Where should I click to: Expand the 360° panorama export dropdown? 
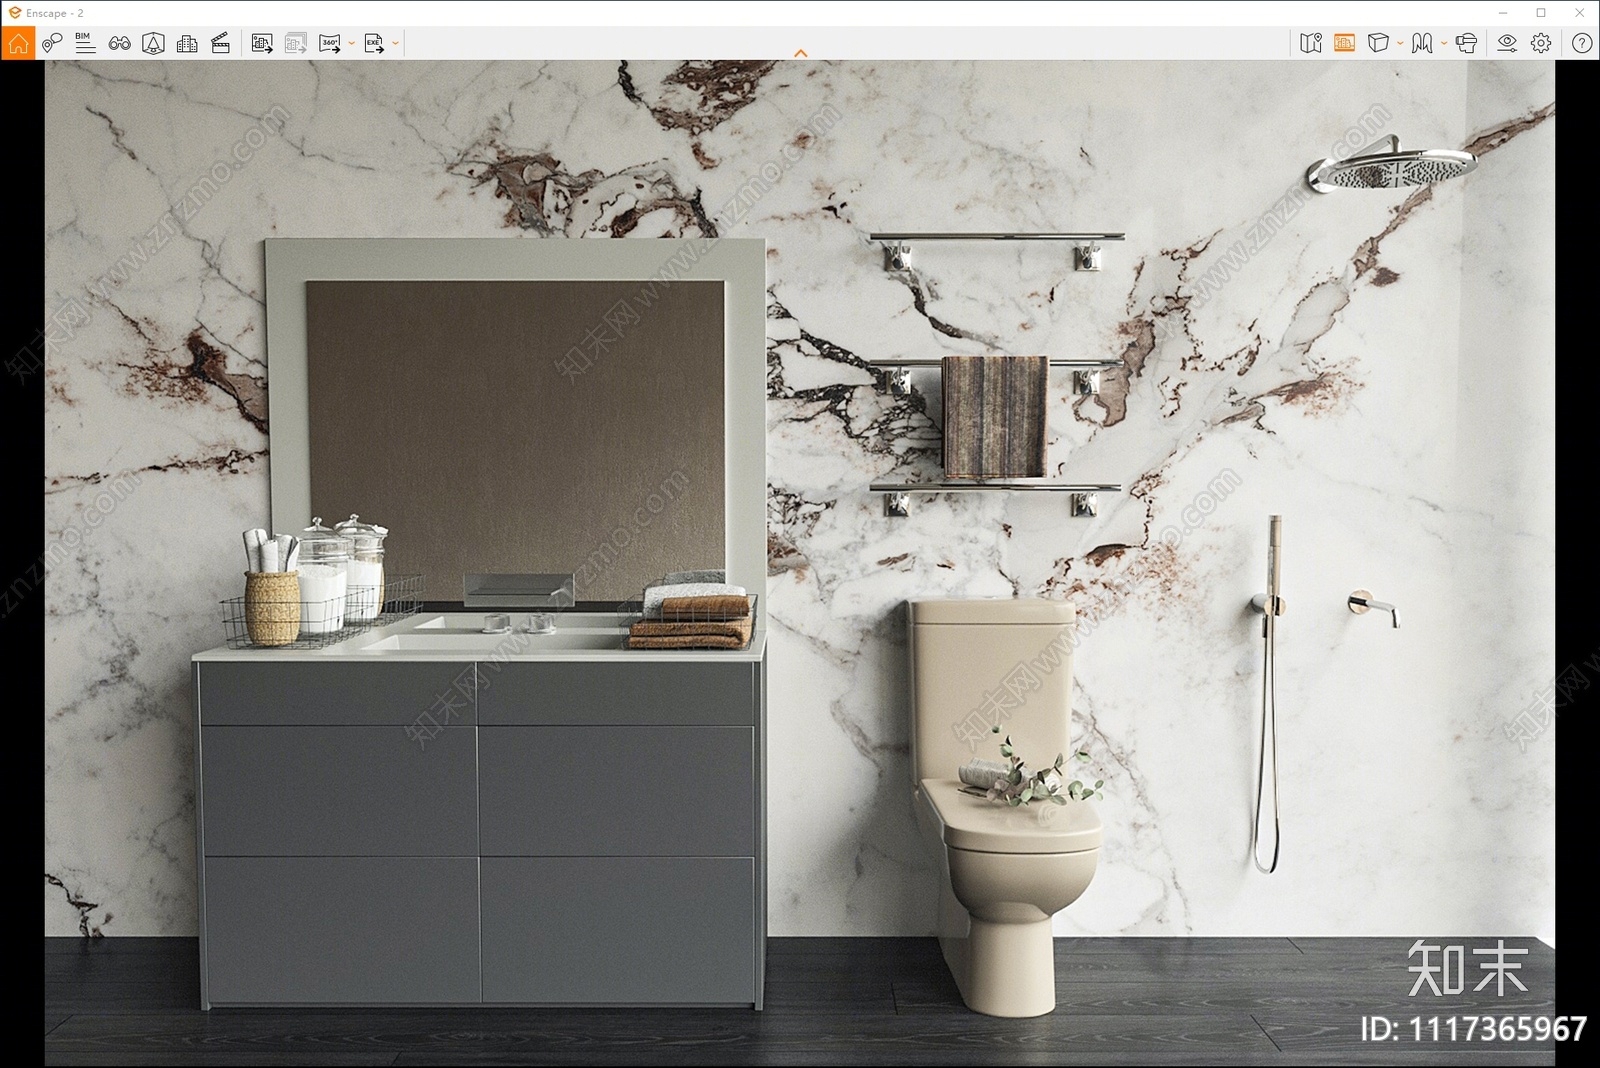click(x=352, y=43)
